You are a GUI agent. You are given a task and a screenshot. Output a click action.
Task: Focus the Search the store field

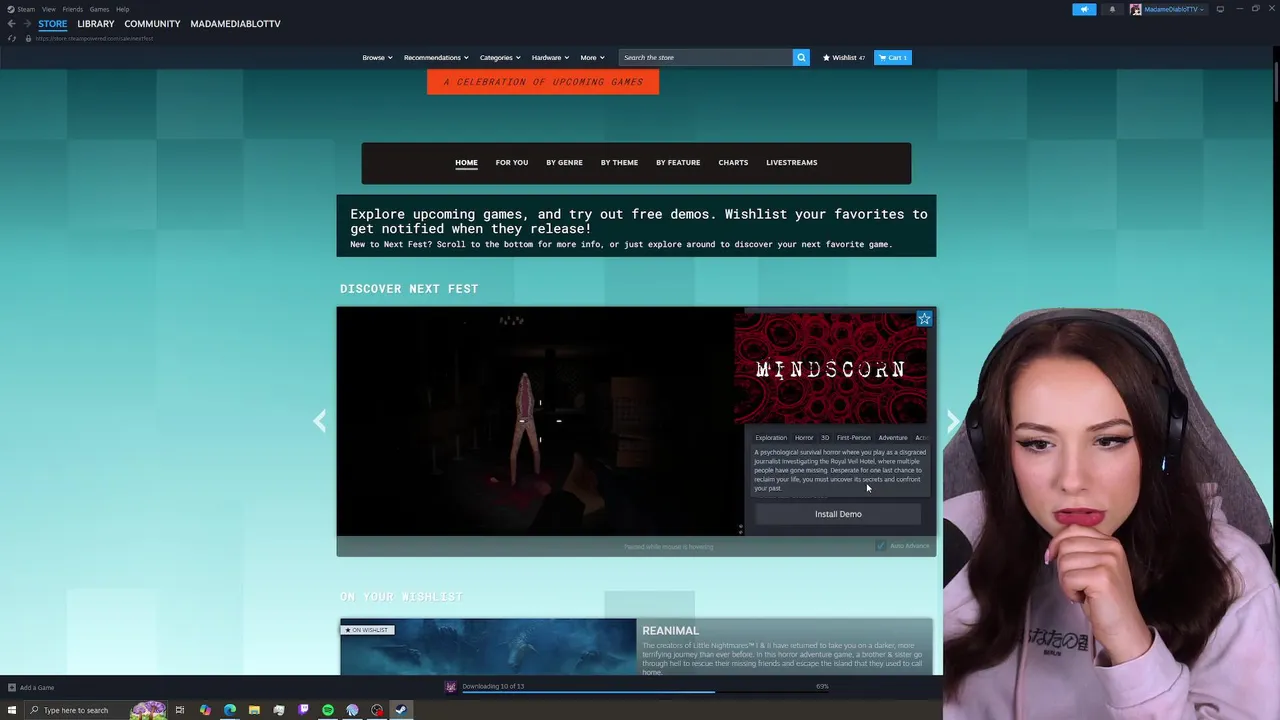click(x=706, y=57)
